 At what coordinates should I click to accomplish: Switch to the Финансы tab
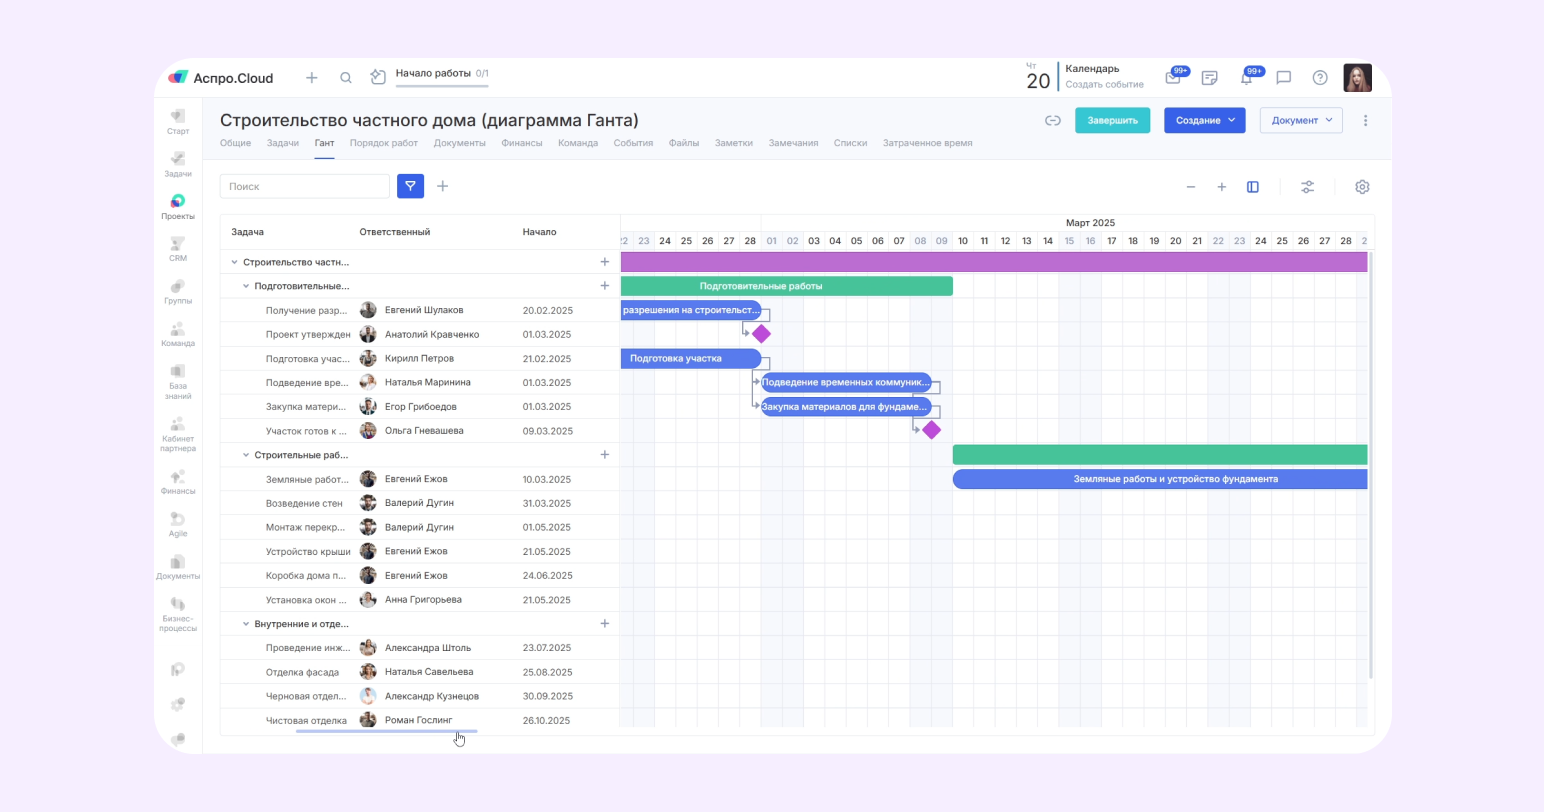tap(522, 143)
